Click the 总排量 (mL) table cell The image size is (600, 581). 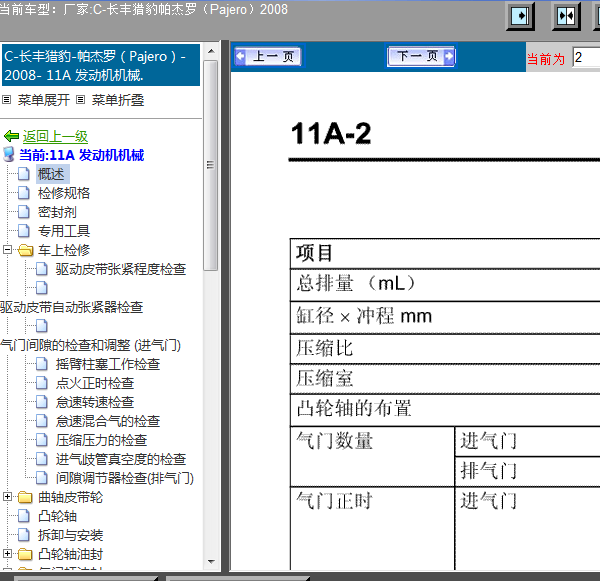pyautogui.click(x=445, y=285)
